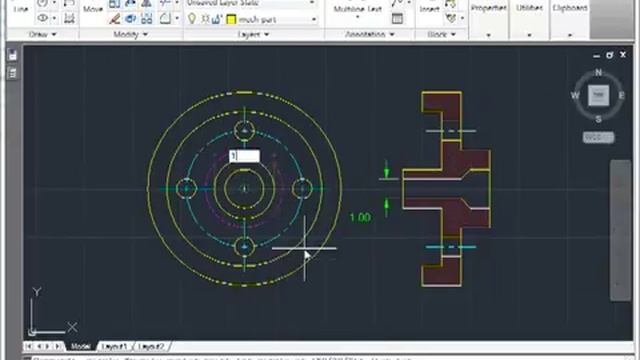This screenshot has height=360, width=640.
Task: Open the arrow beside the block attribute icon
Action: 462,18
